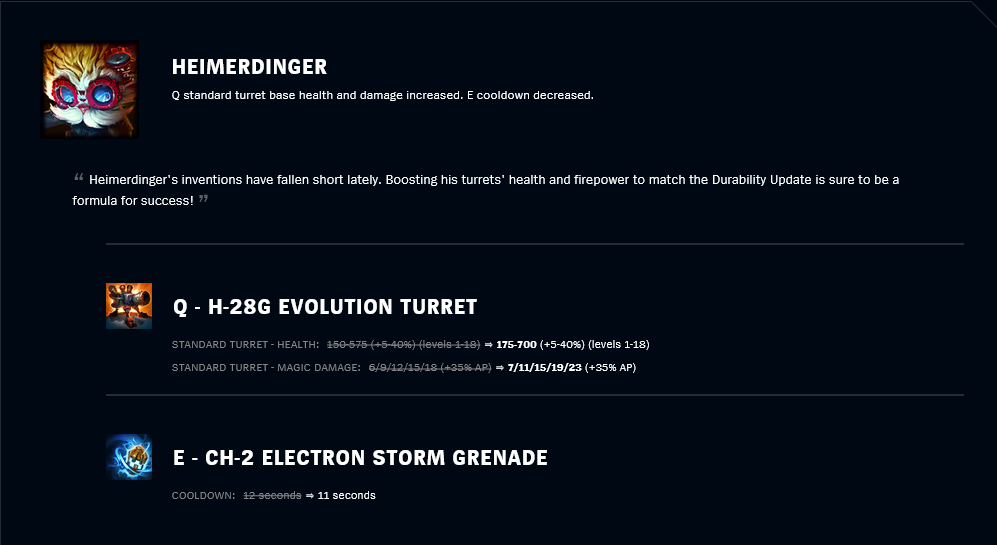Open the HEIMERDINGER champion heading link
997x545 pixels.
pyautogui.click(x=249, y=67)
